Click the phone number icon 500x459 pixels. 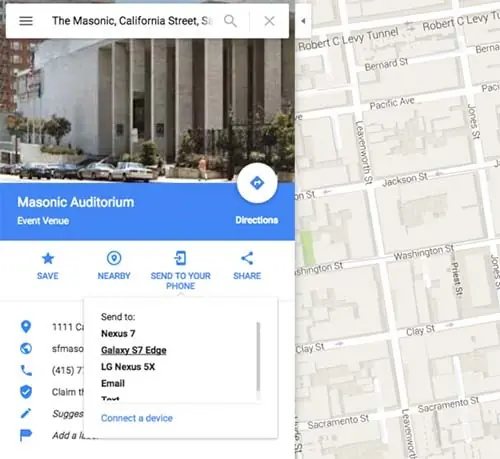tap(26, 370)
